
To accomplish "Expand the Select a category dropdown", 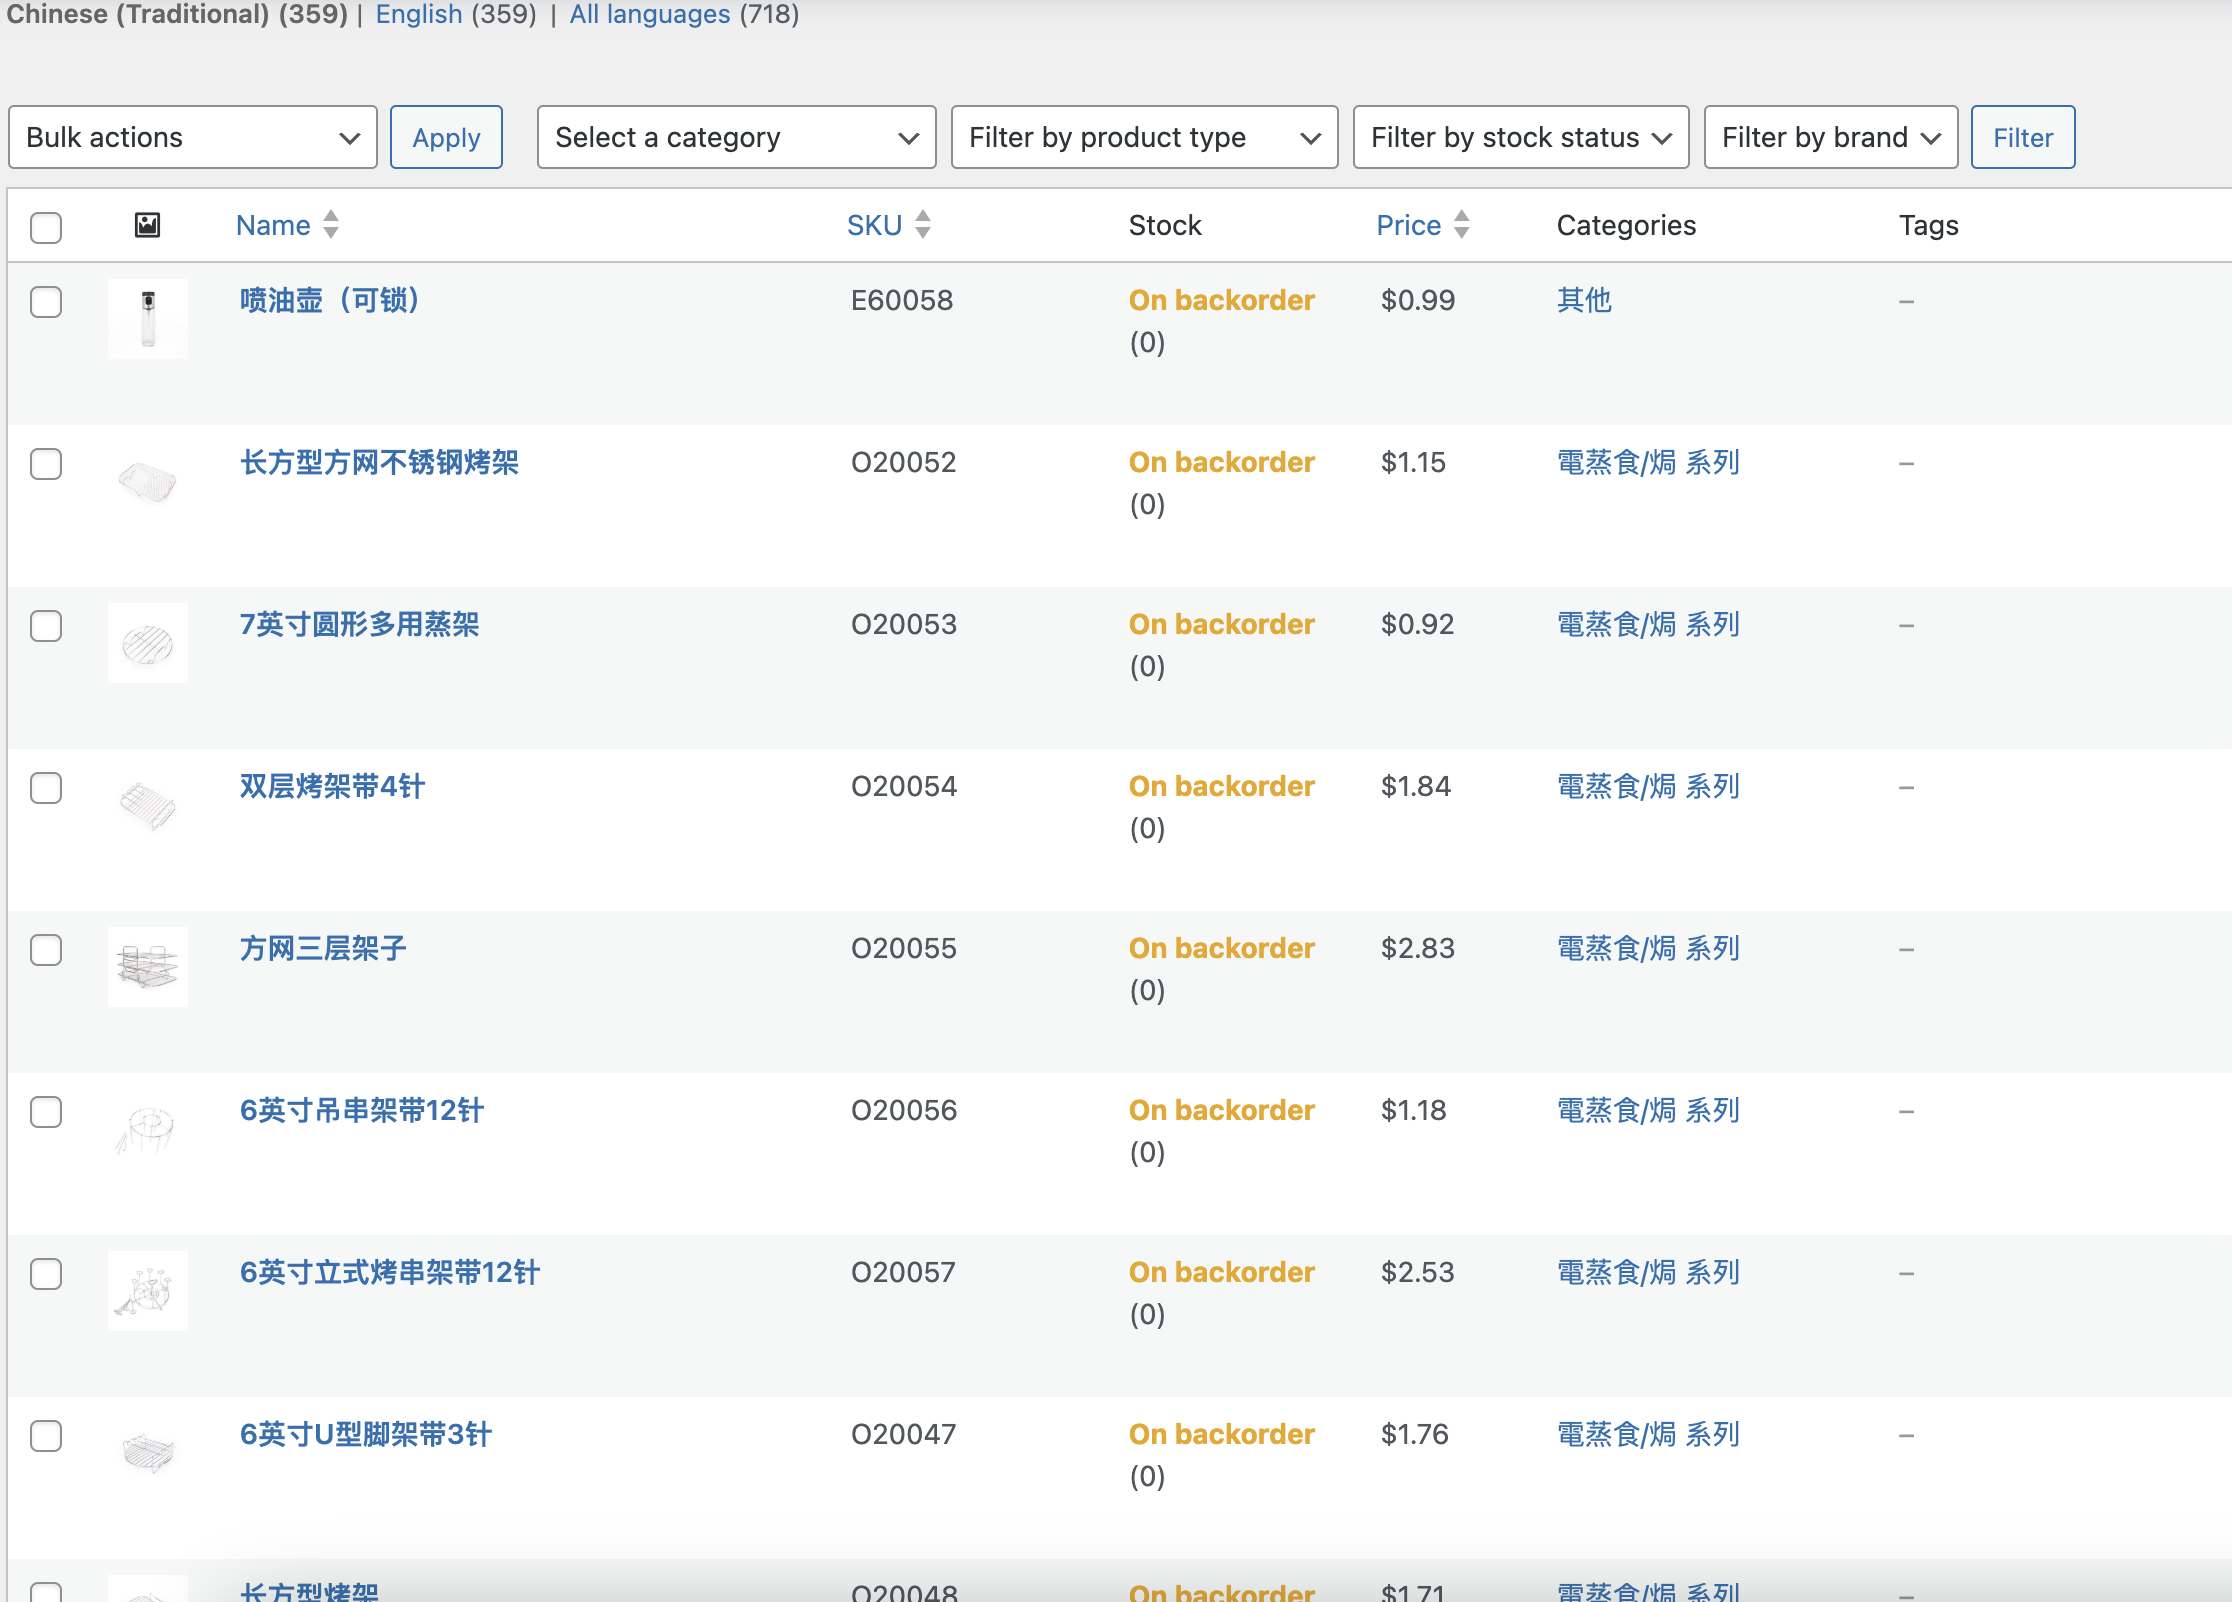I will coord(736,137).
